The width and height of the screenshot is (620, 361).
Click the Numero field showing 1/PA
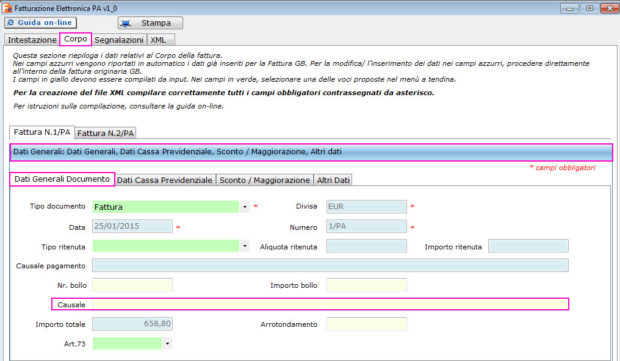[x=367, y=226]
